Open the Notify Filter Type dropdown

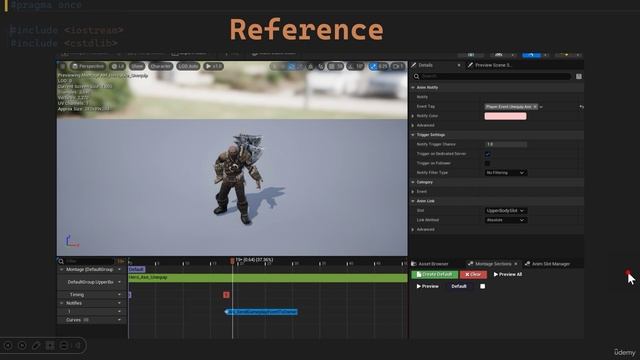click(x=505, y=173)
